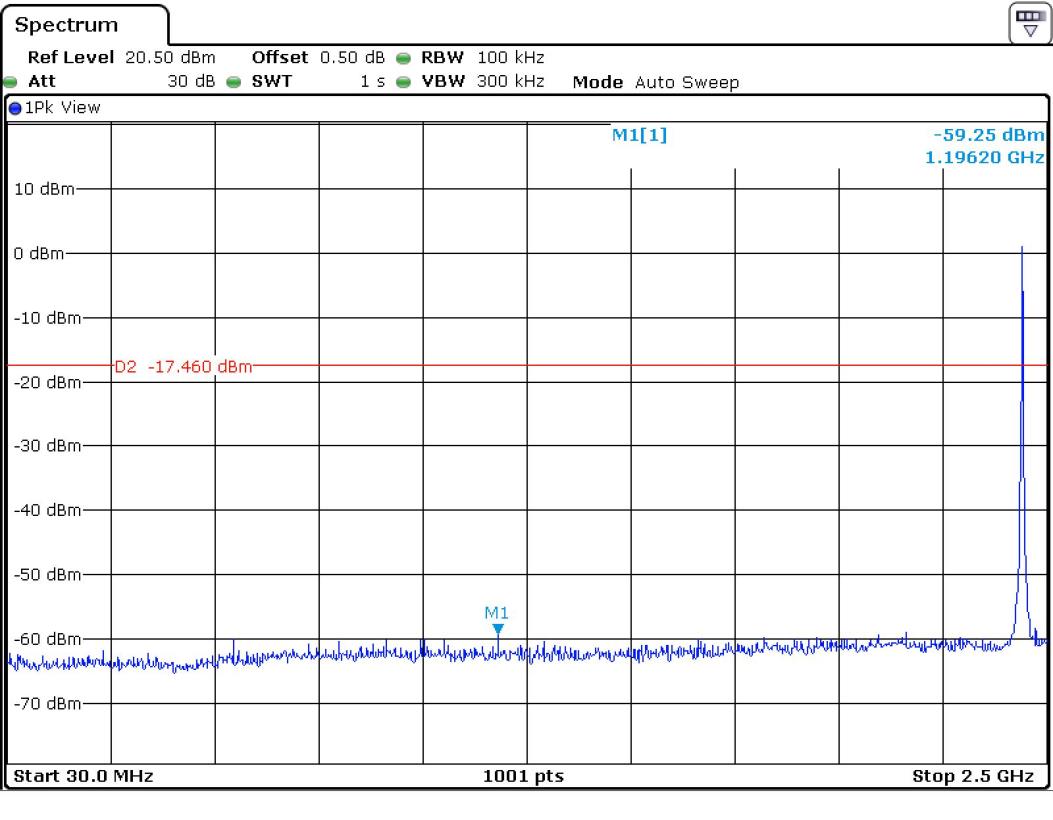Screen dimensions: 1053x820
Task: Click the green indicator next to SWT
Action: pos(234,83)
